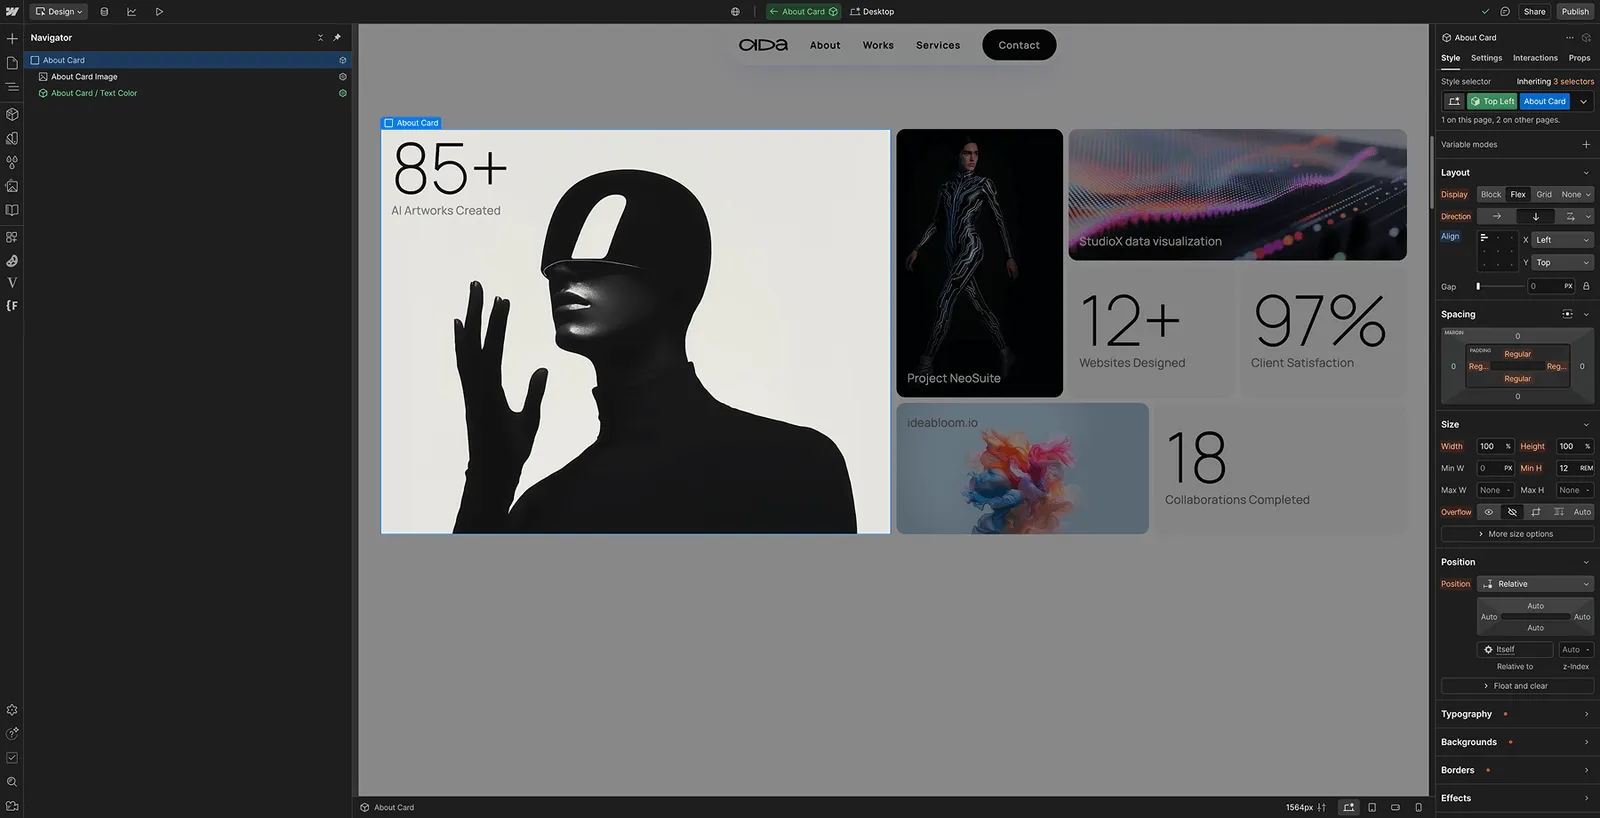Open the Navigator panel icon
Viewport: 1600px width, 818px height.
coord(12,87)
